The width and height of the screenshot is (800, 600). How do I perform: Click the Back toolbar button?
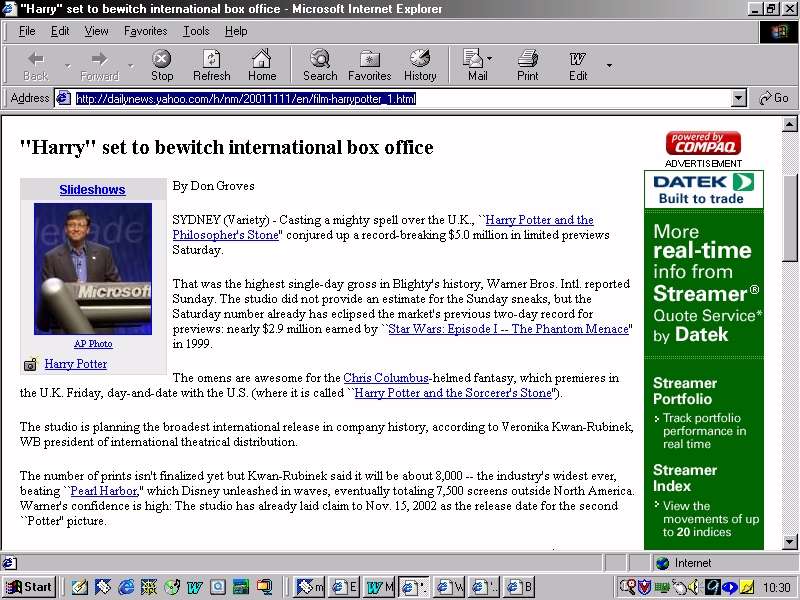(x=36, y=66)
